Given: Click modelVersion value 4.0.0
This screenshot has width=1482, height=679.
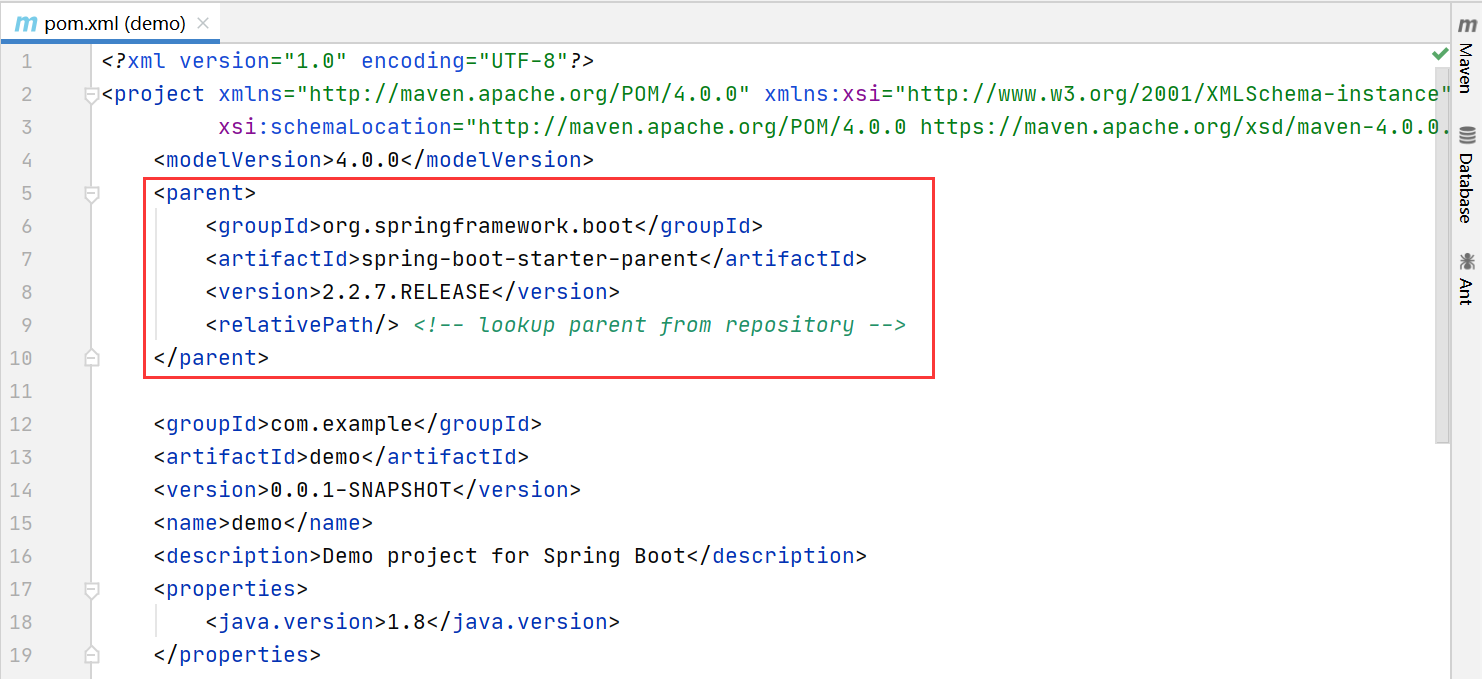Looking at the screenshot, I should (367, 160).
